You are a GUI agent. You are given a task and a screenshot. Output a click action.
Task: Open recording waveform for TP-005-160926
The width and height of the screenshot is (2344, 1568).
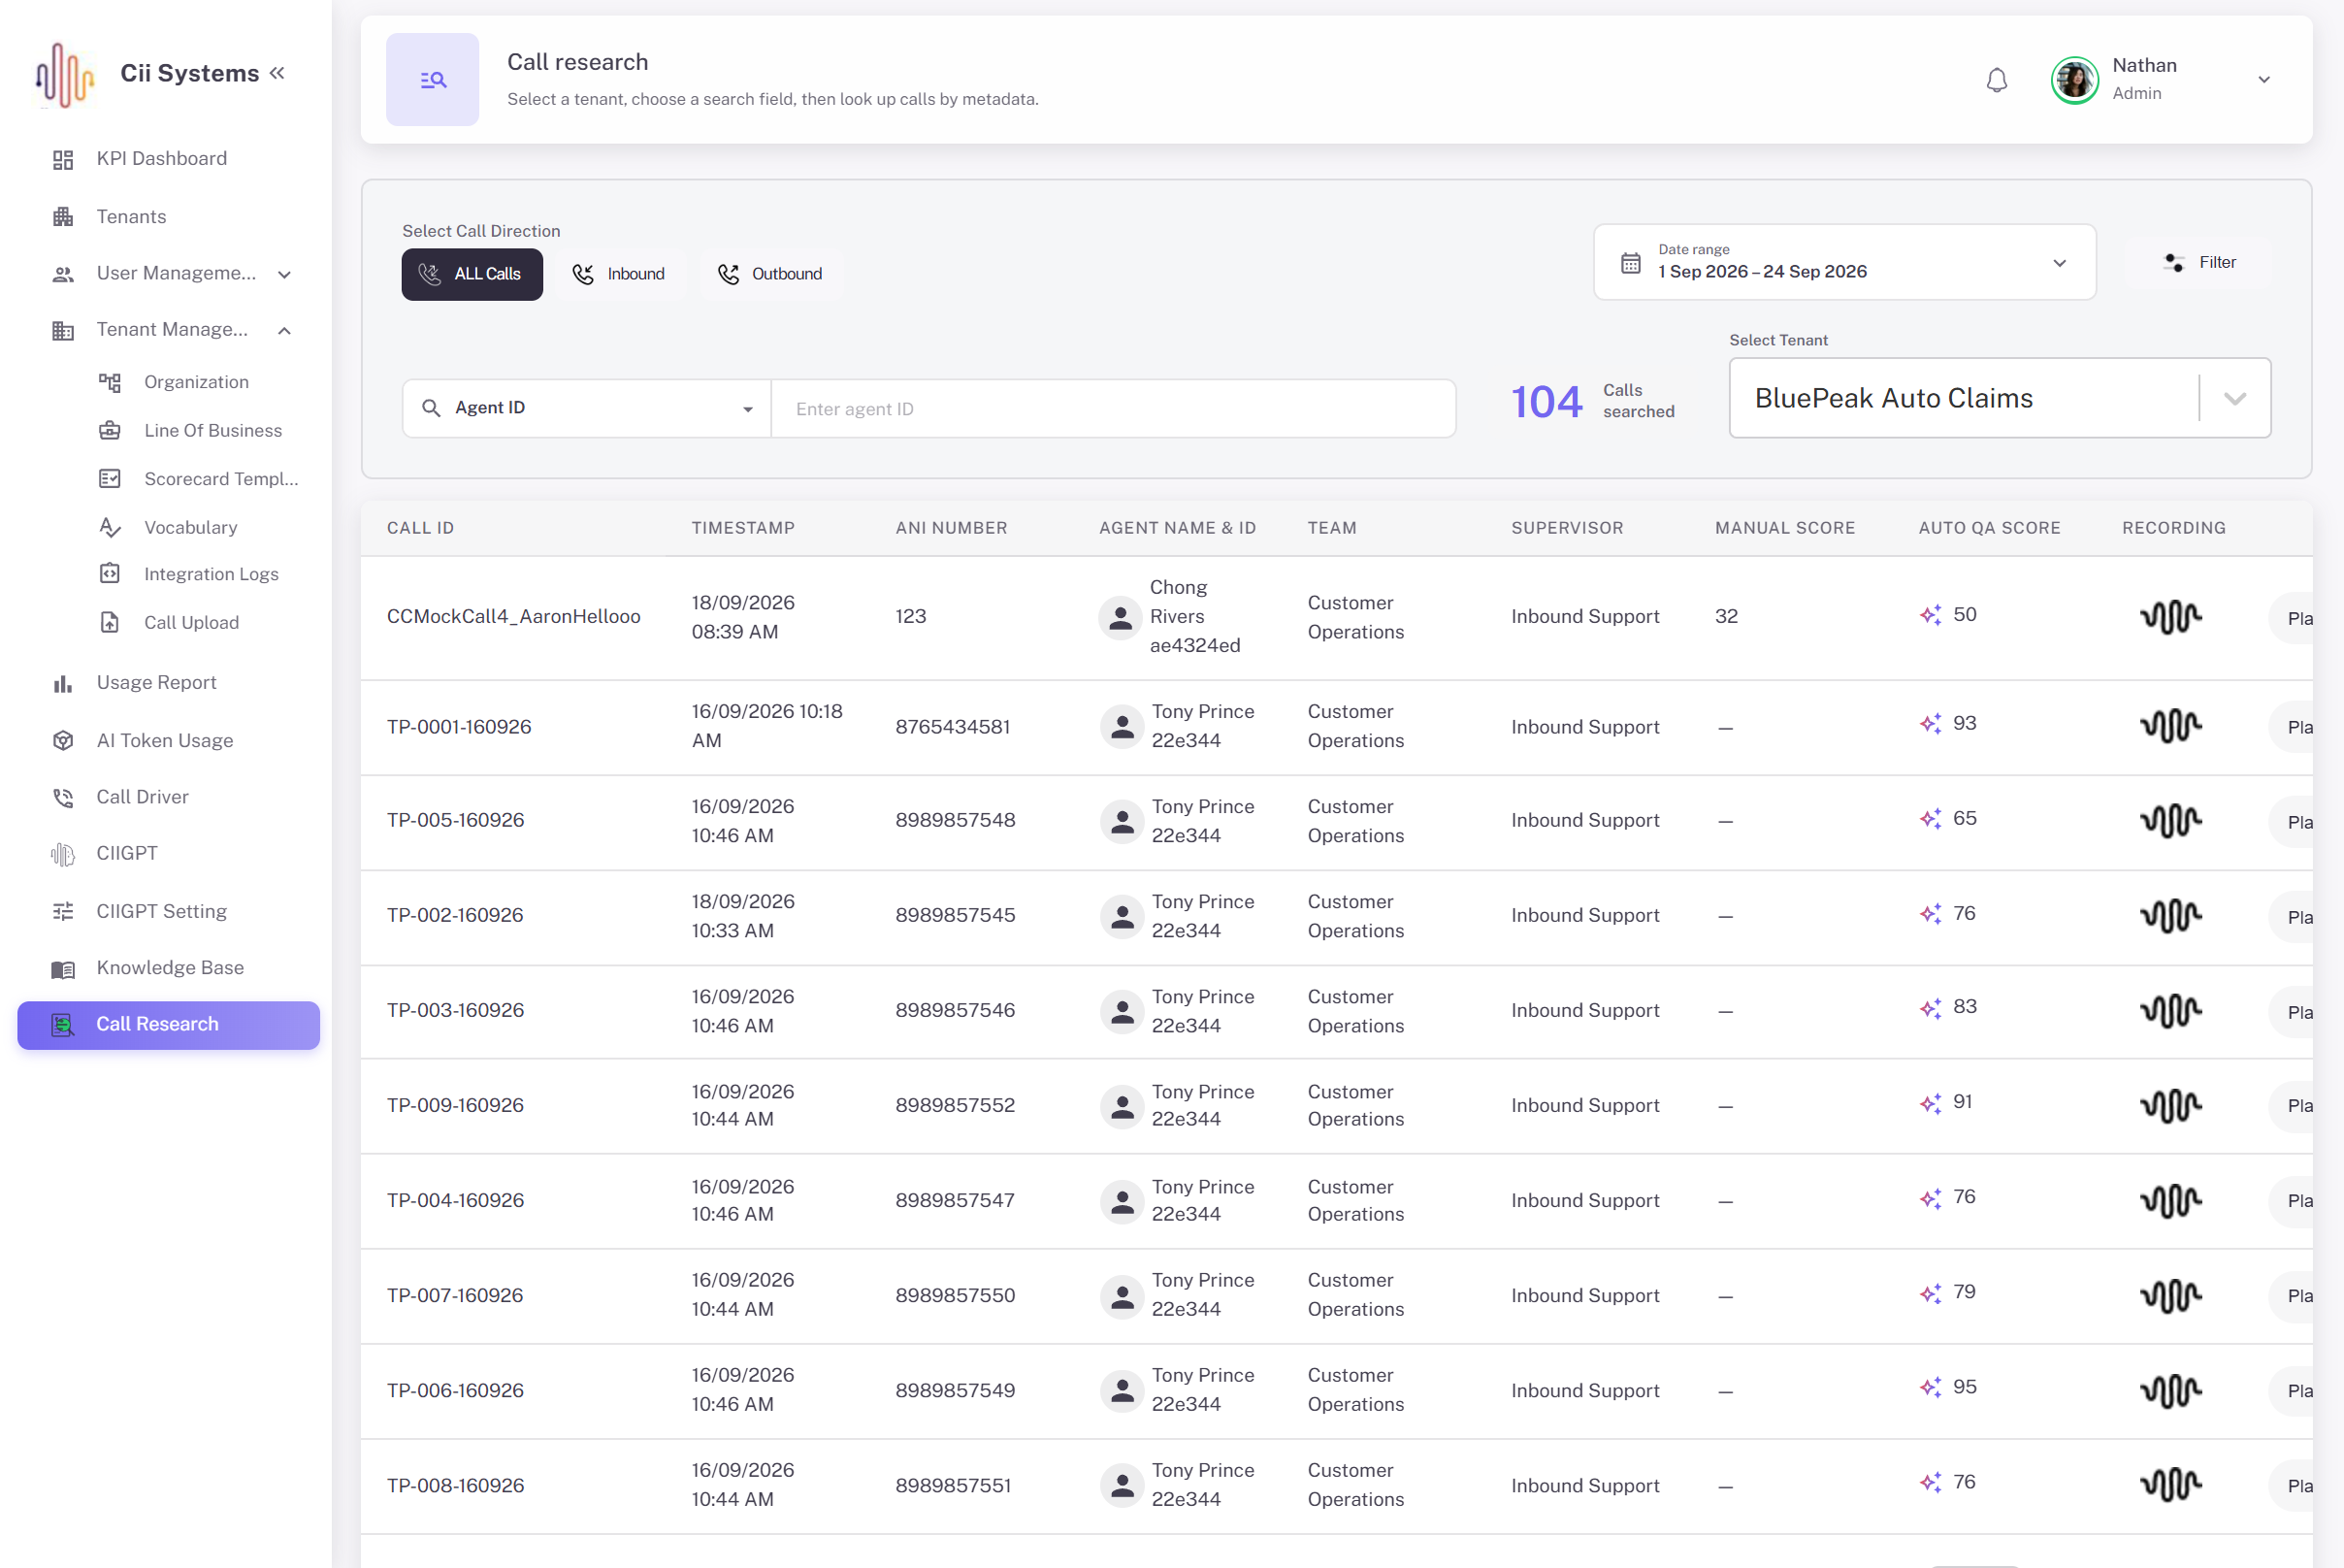click(2170, 821)
